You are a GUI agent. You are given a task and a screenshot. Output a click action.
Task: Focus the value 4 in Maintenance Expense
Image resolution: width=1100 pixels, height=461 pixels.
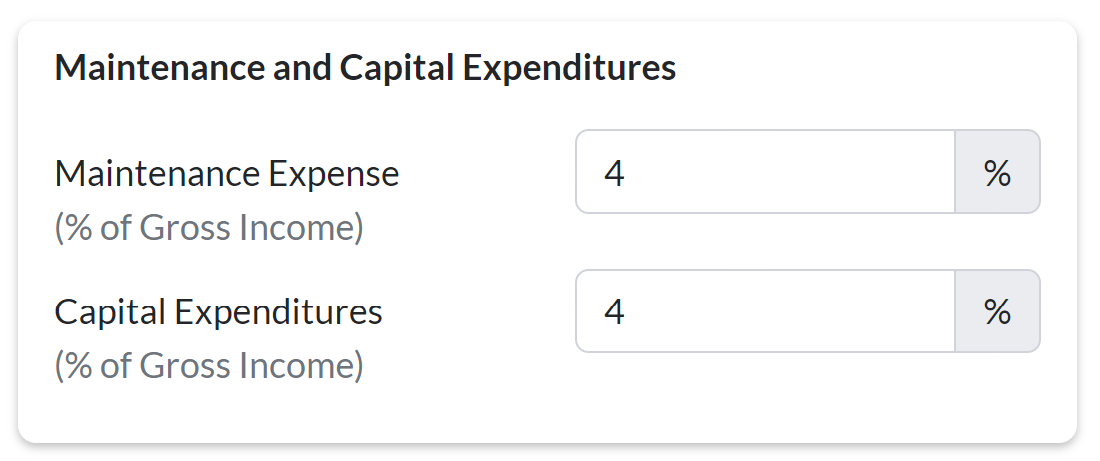tap(615, 173)
